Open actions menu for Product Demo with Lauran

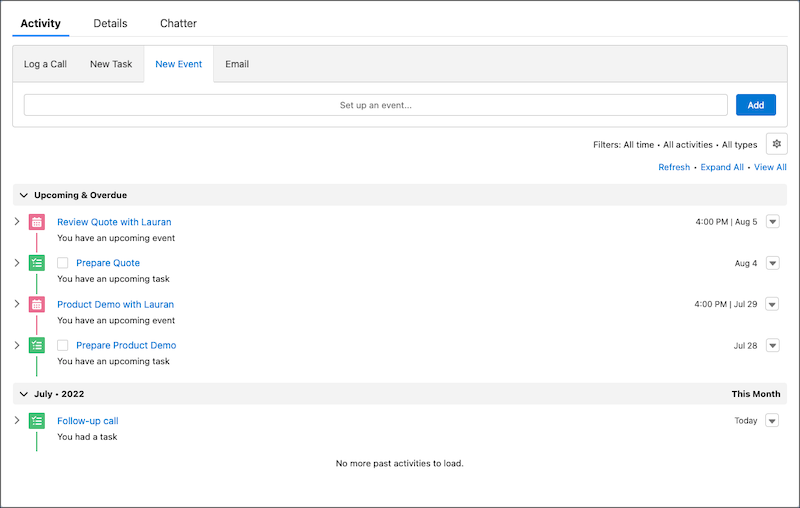772,304
